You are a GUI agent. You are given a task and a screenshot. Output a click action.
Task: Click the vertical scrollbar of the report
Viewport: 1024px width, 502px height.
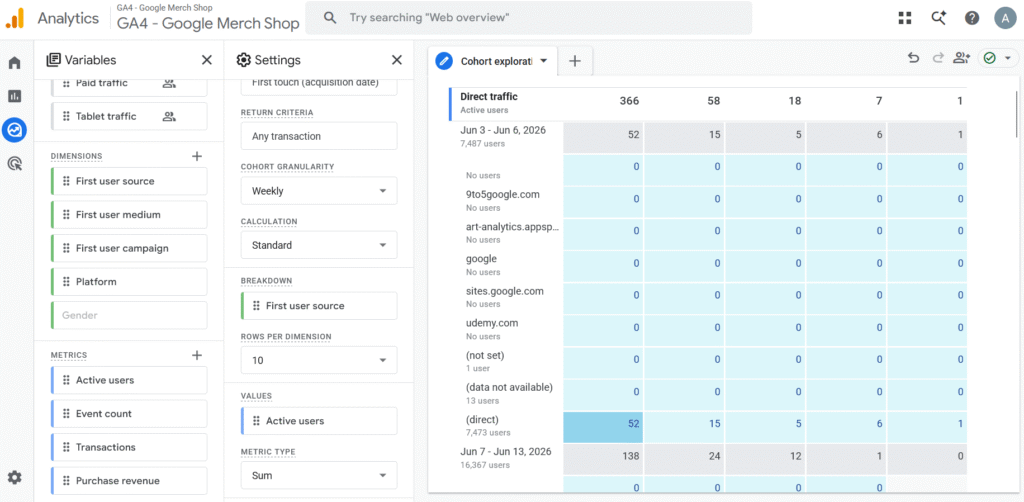(x=1016, y=114)
